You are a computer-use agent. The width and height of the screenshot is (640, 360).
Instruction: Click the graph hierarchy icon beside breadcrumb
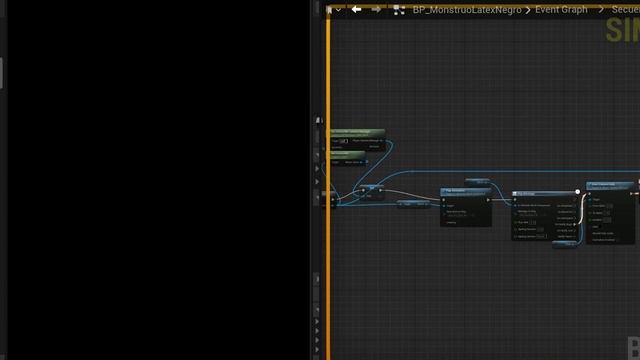[x=399, y=10]
